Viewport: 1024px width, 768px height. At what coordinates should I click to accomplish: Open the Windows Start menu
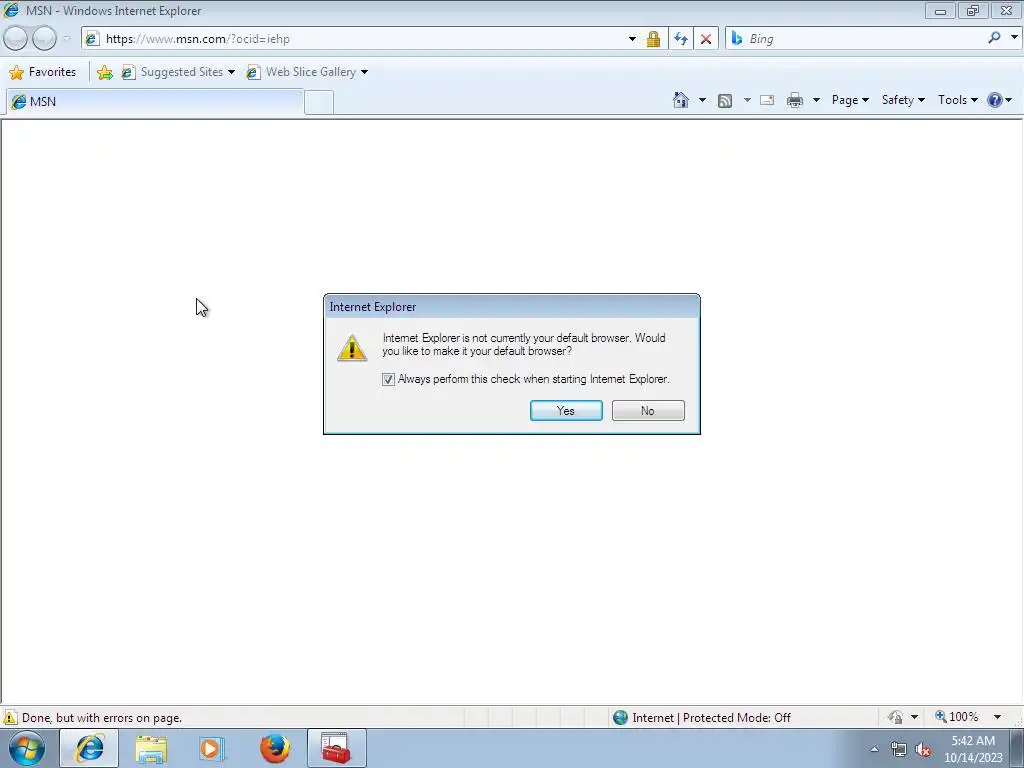tap(26, 748)
